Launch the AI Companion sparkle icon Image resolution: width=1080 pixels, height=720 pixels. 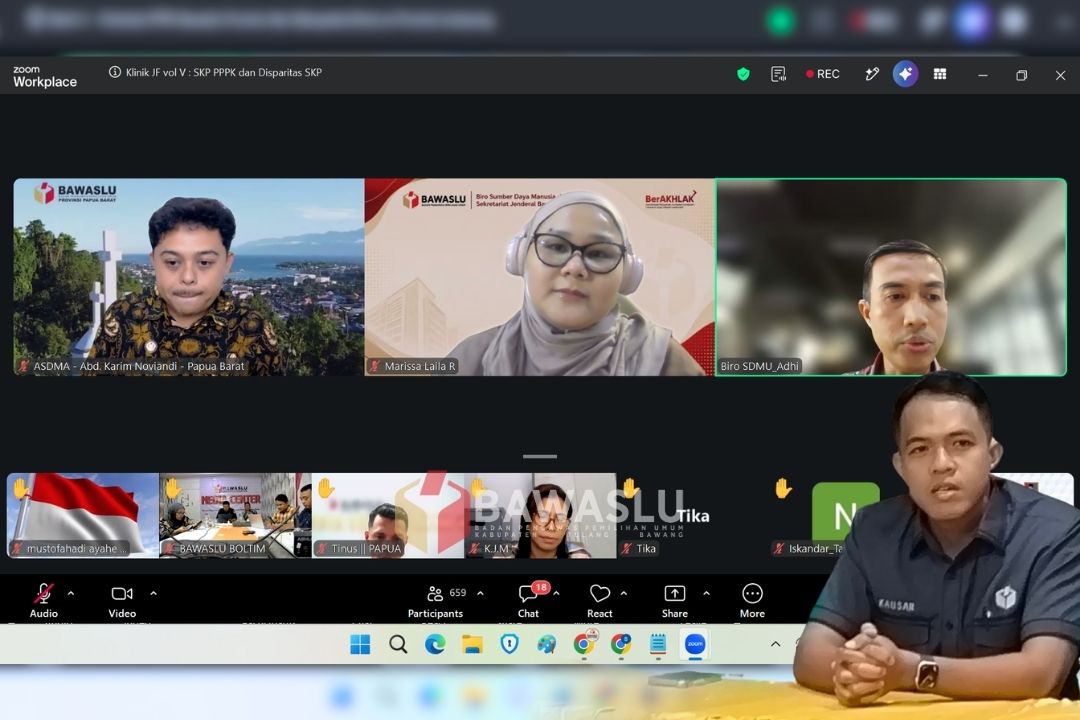point(905,74)
